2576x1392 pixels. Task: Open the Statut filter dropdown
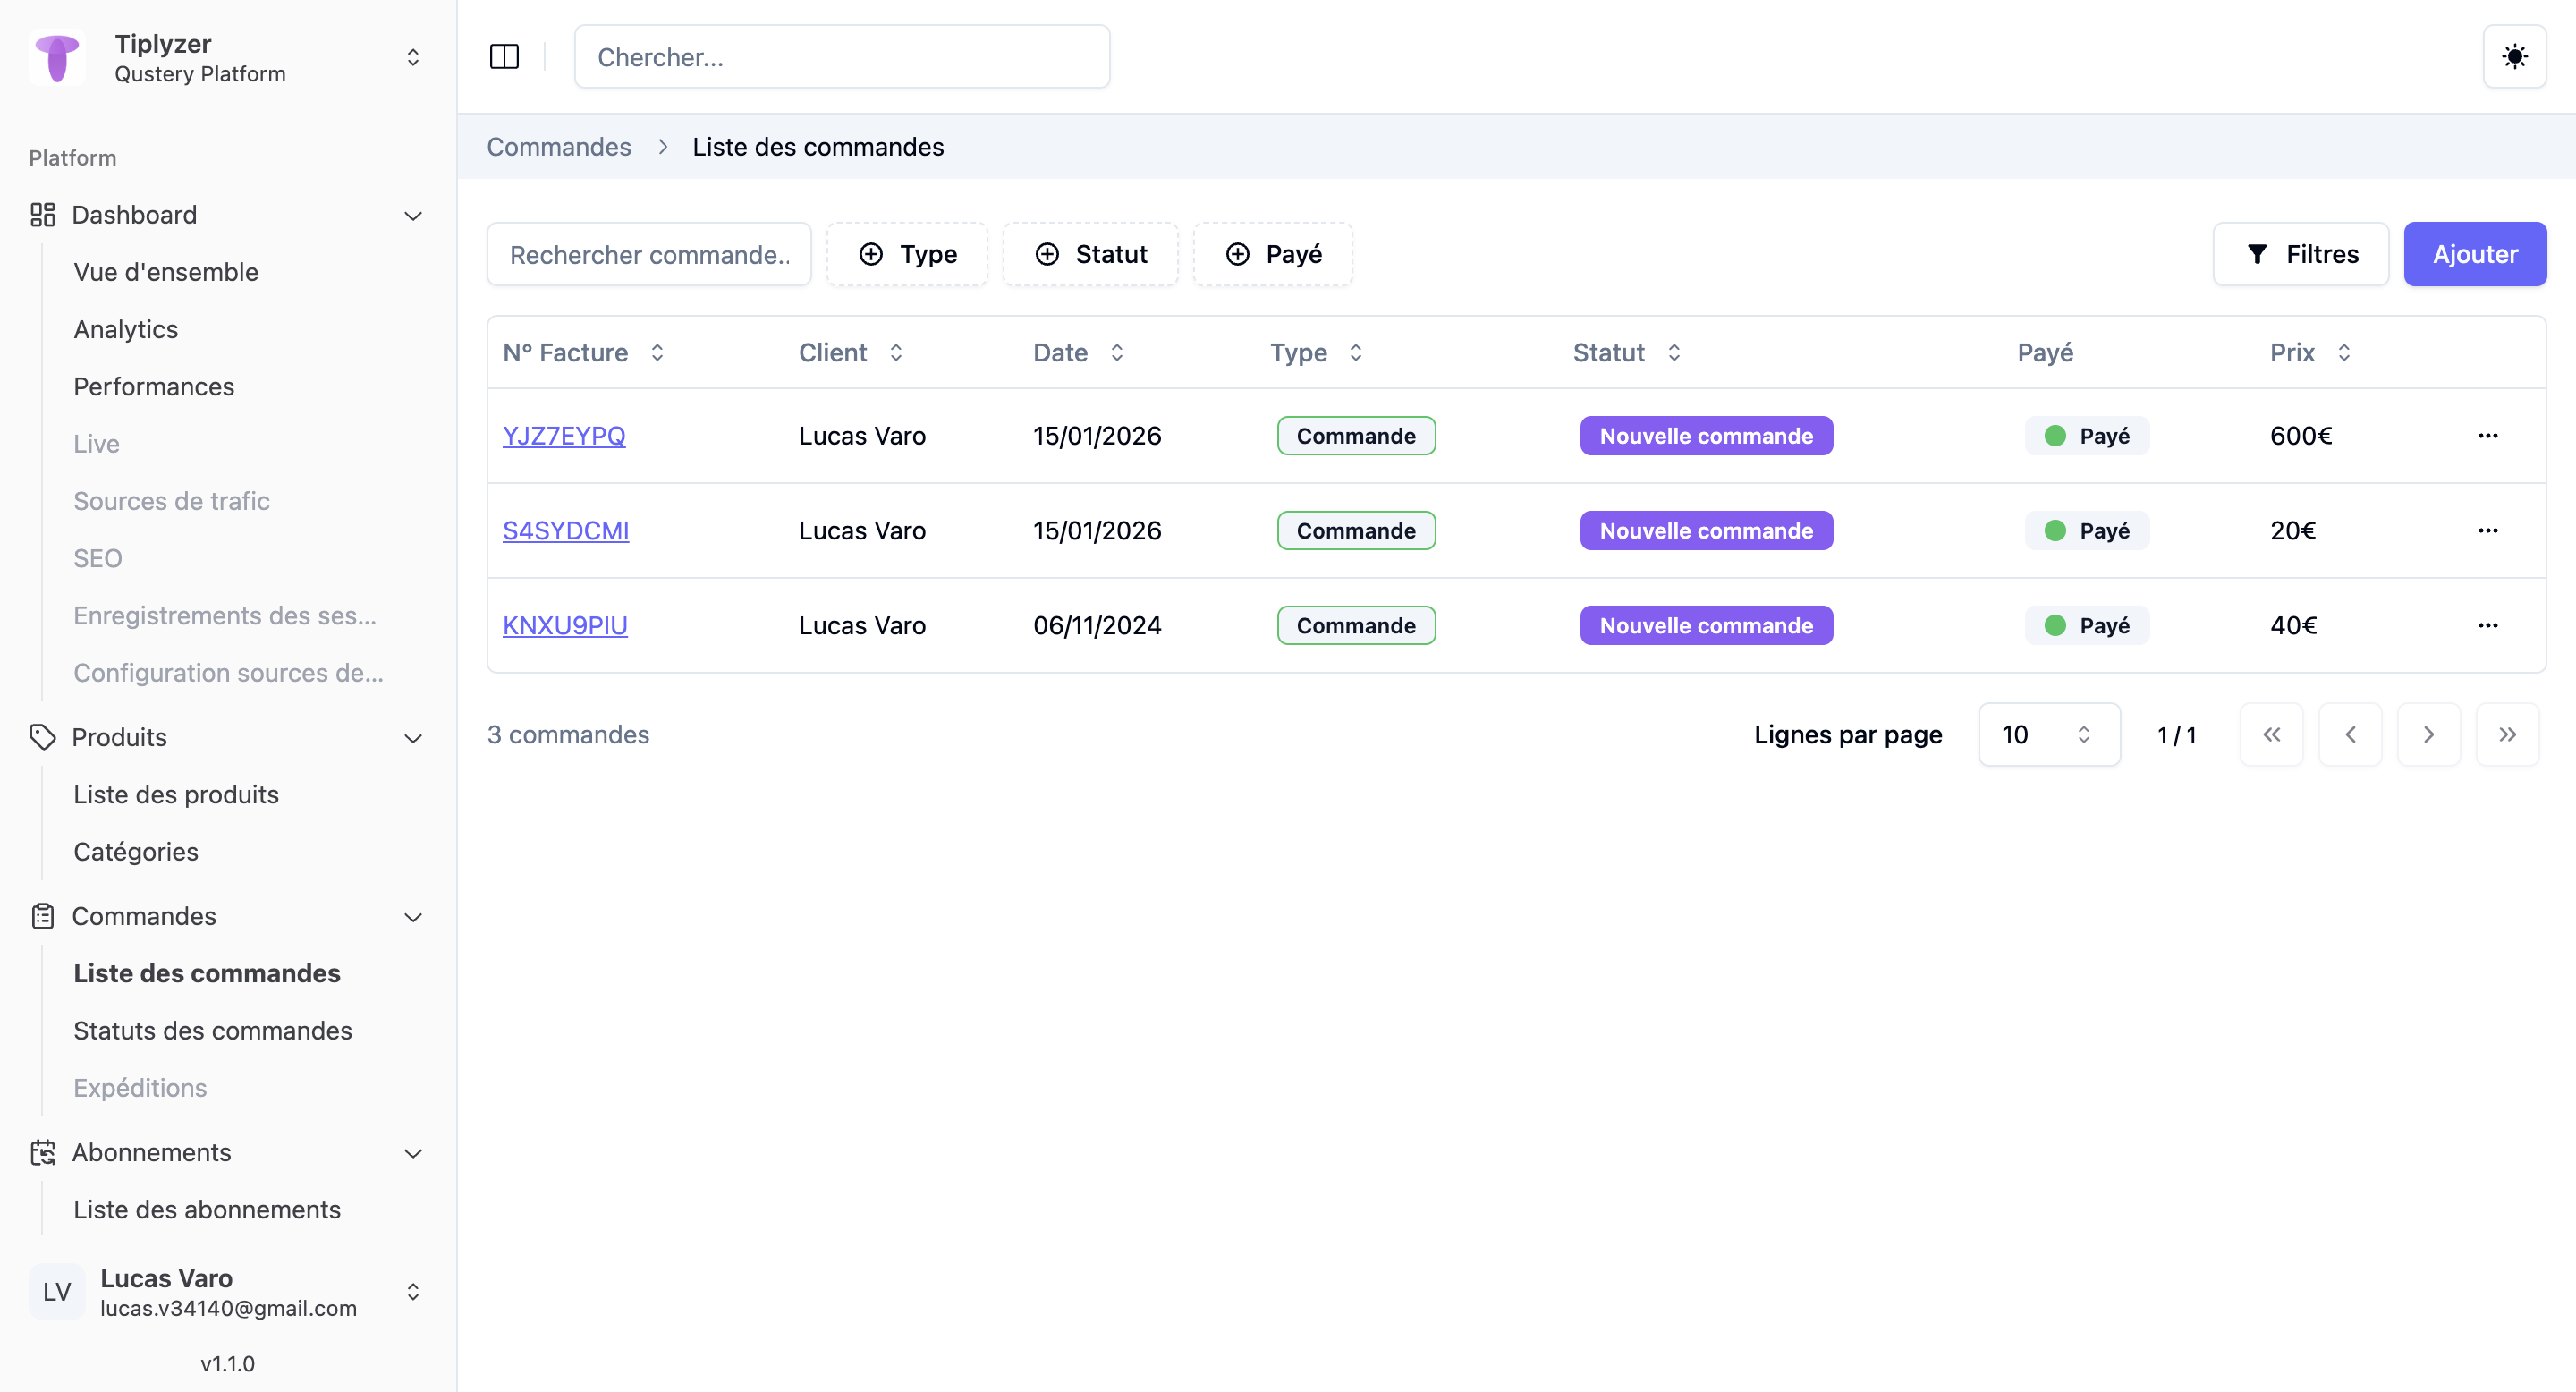pos(1091,254)
